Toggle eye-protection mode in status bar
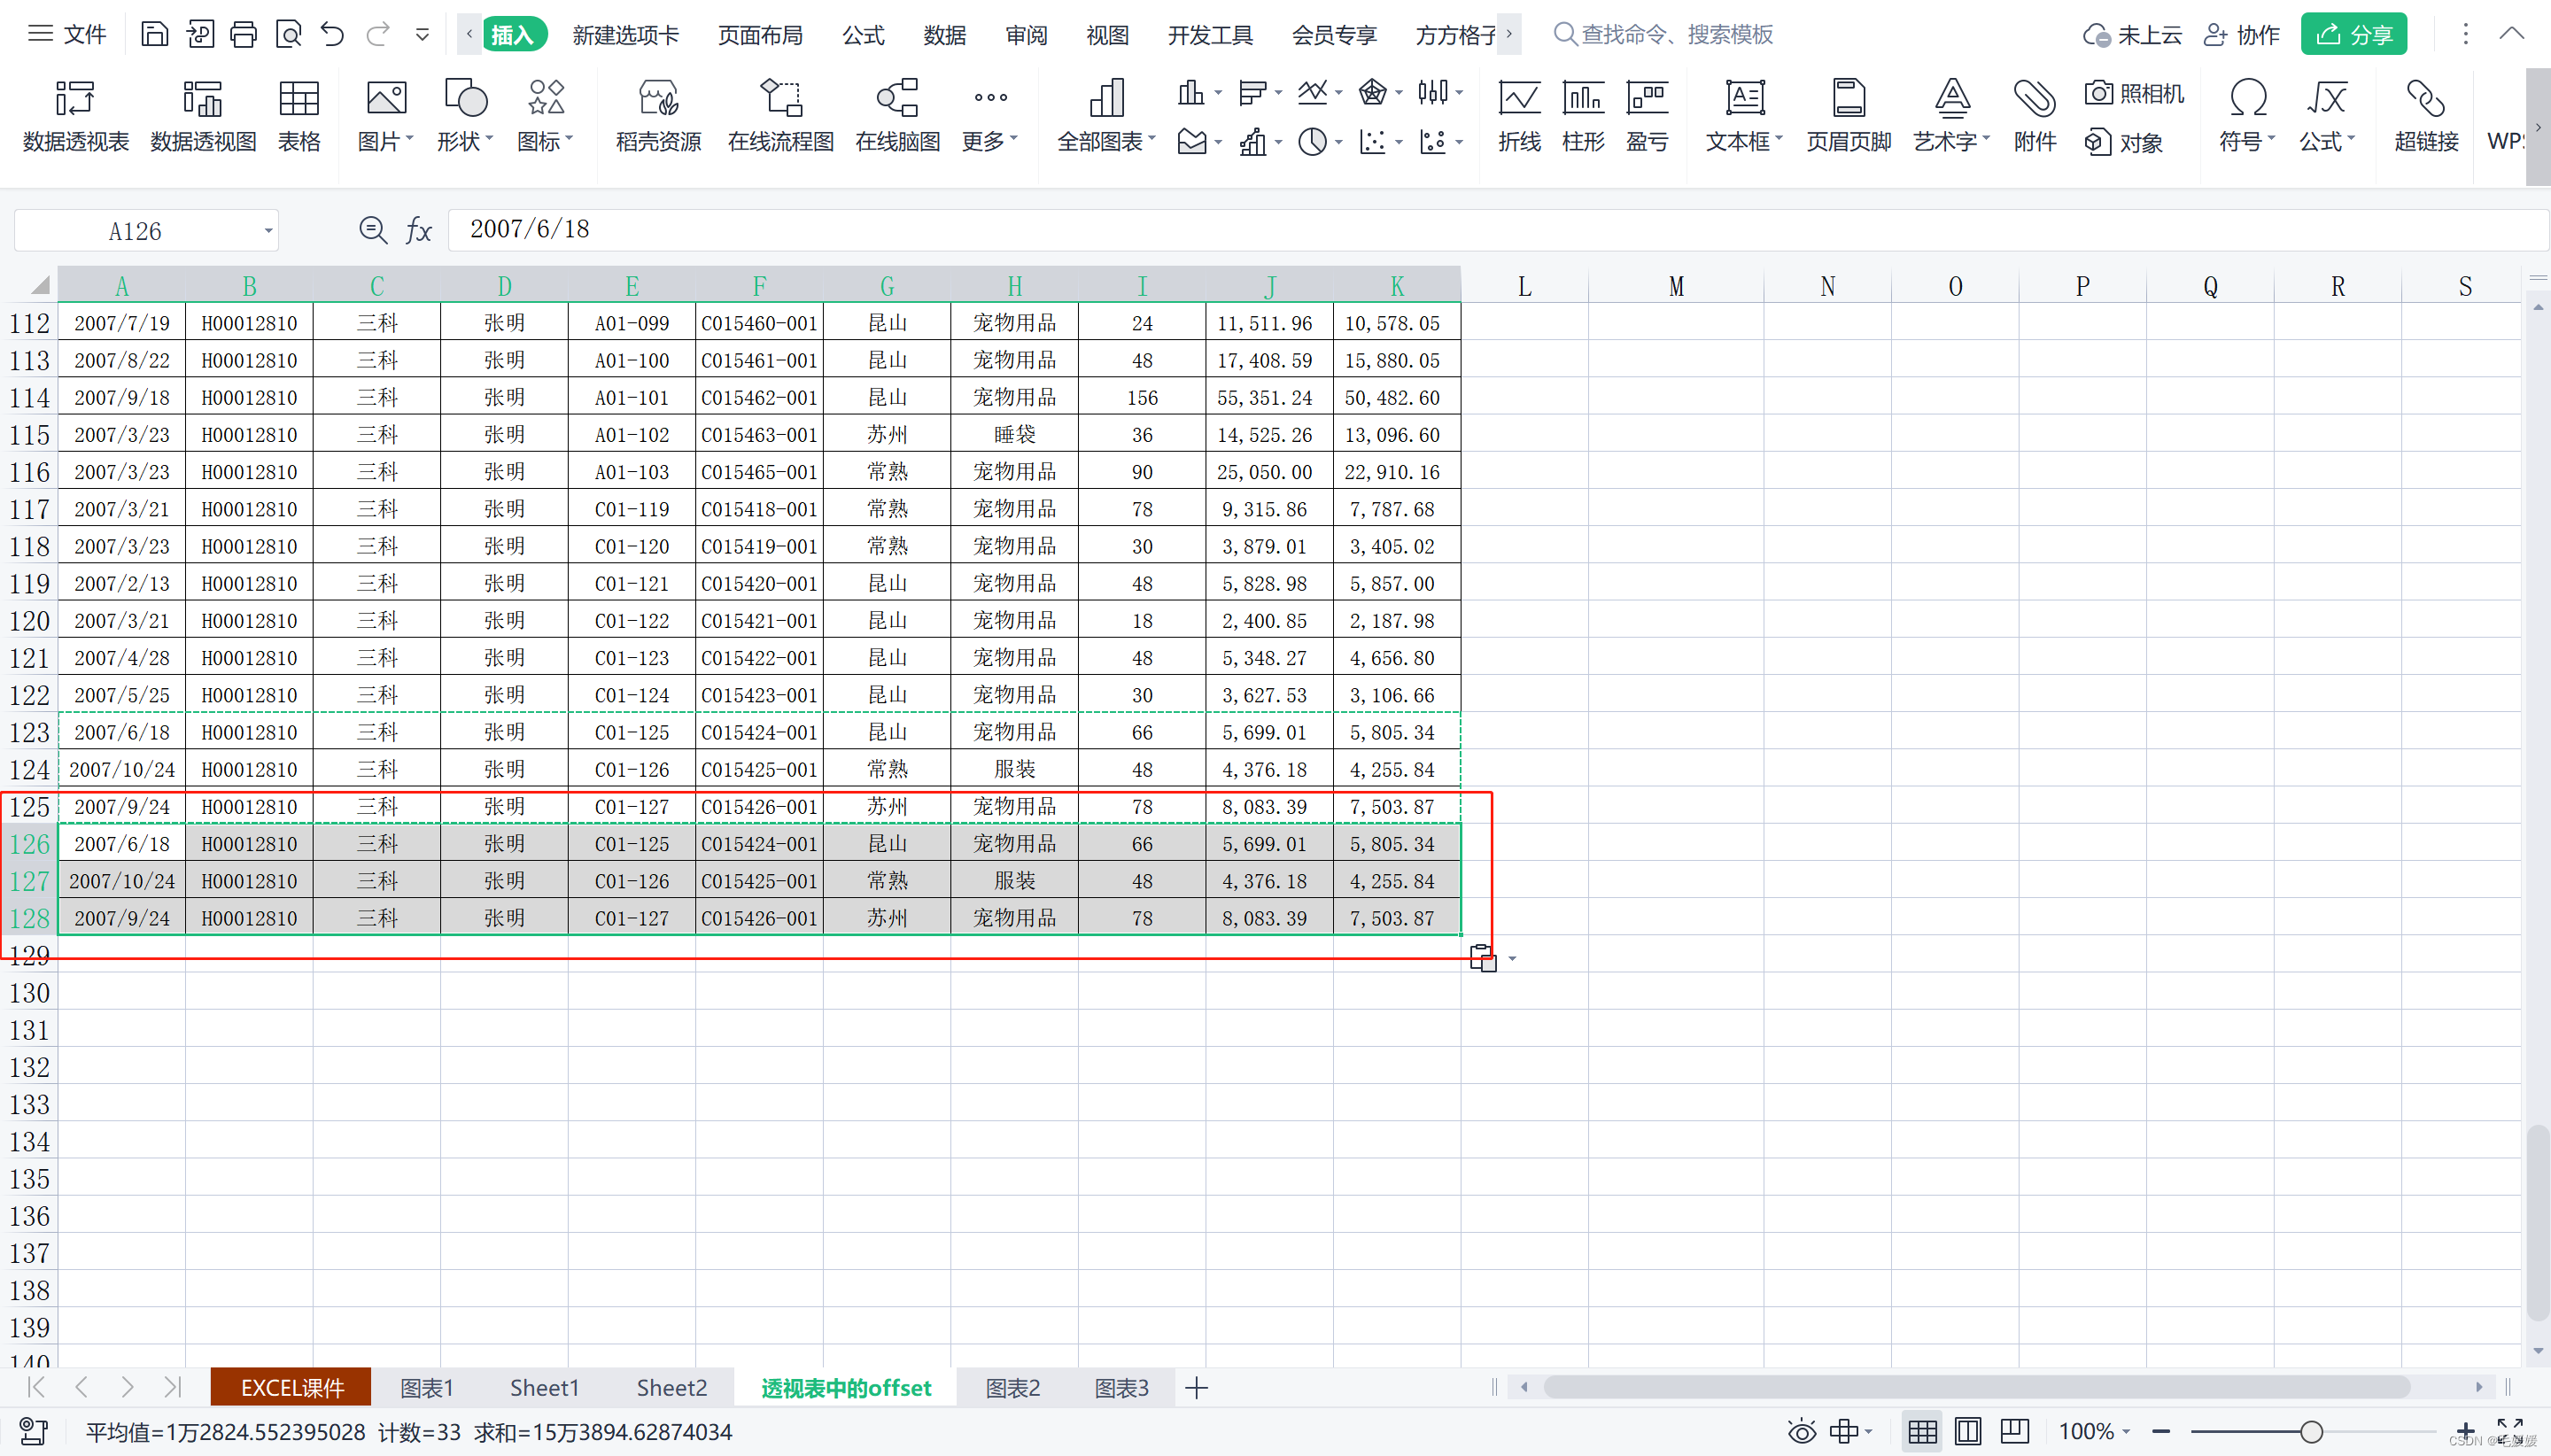 point(1802,1432)
